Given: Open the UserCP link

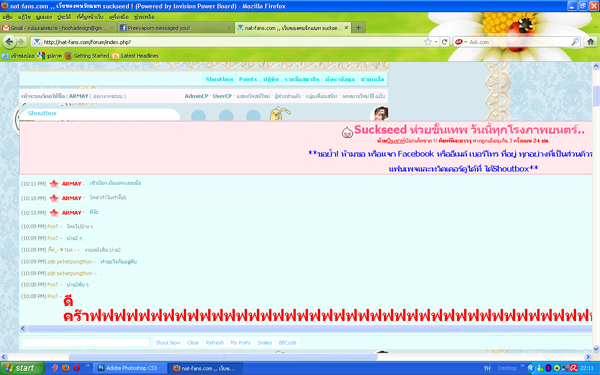Looking at the screenshot, I should (222, 96).
